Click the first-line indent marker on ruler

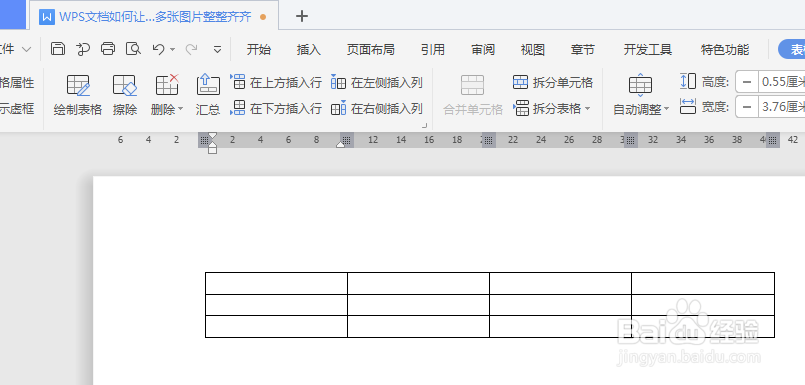point(213,136)
